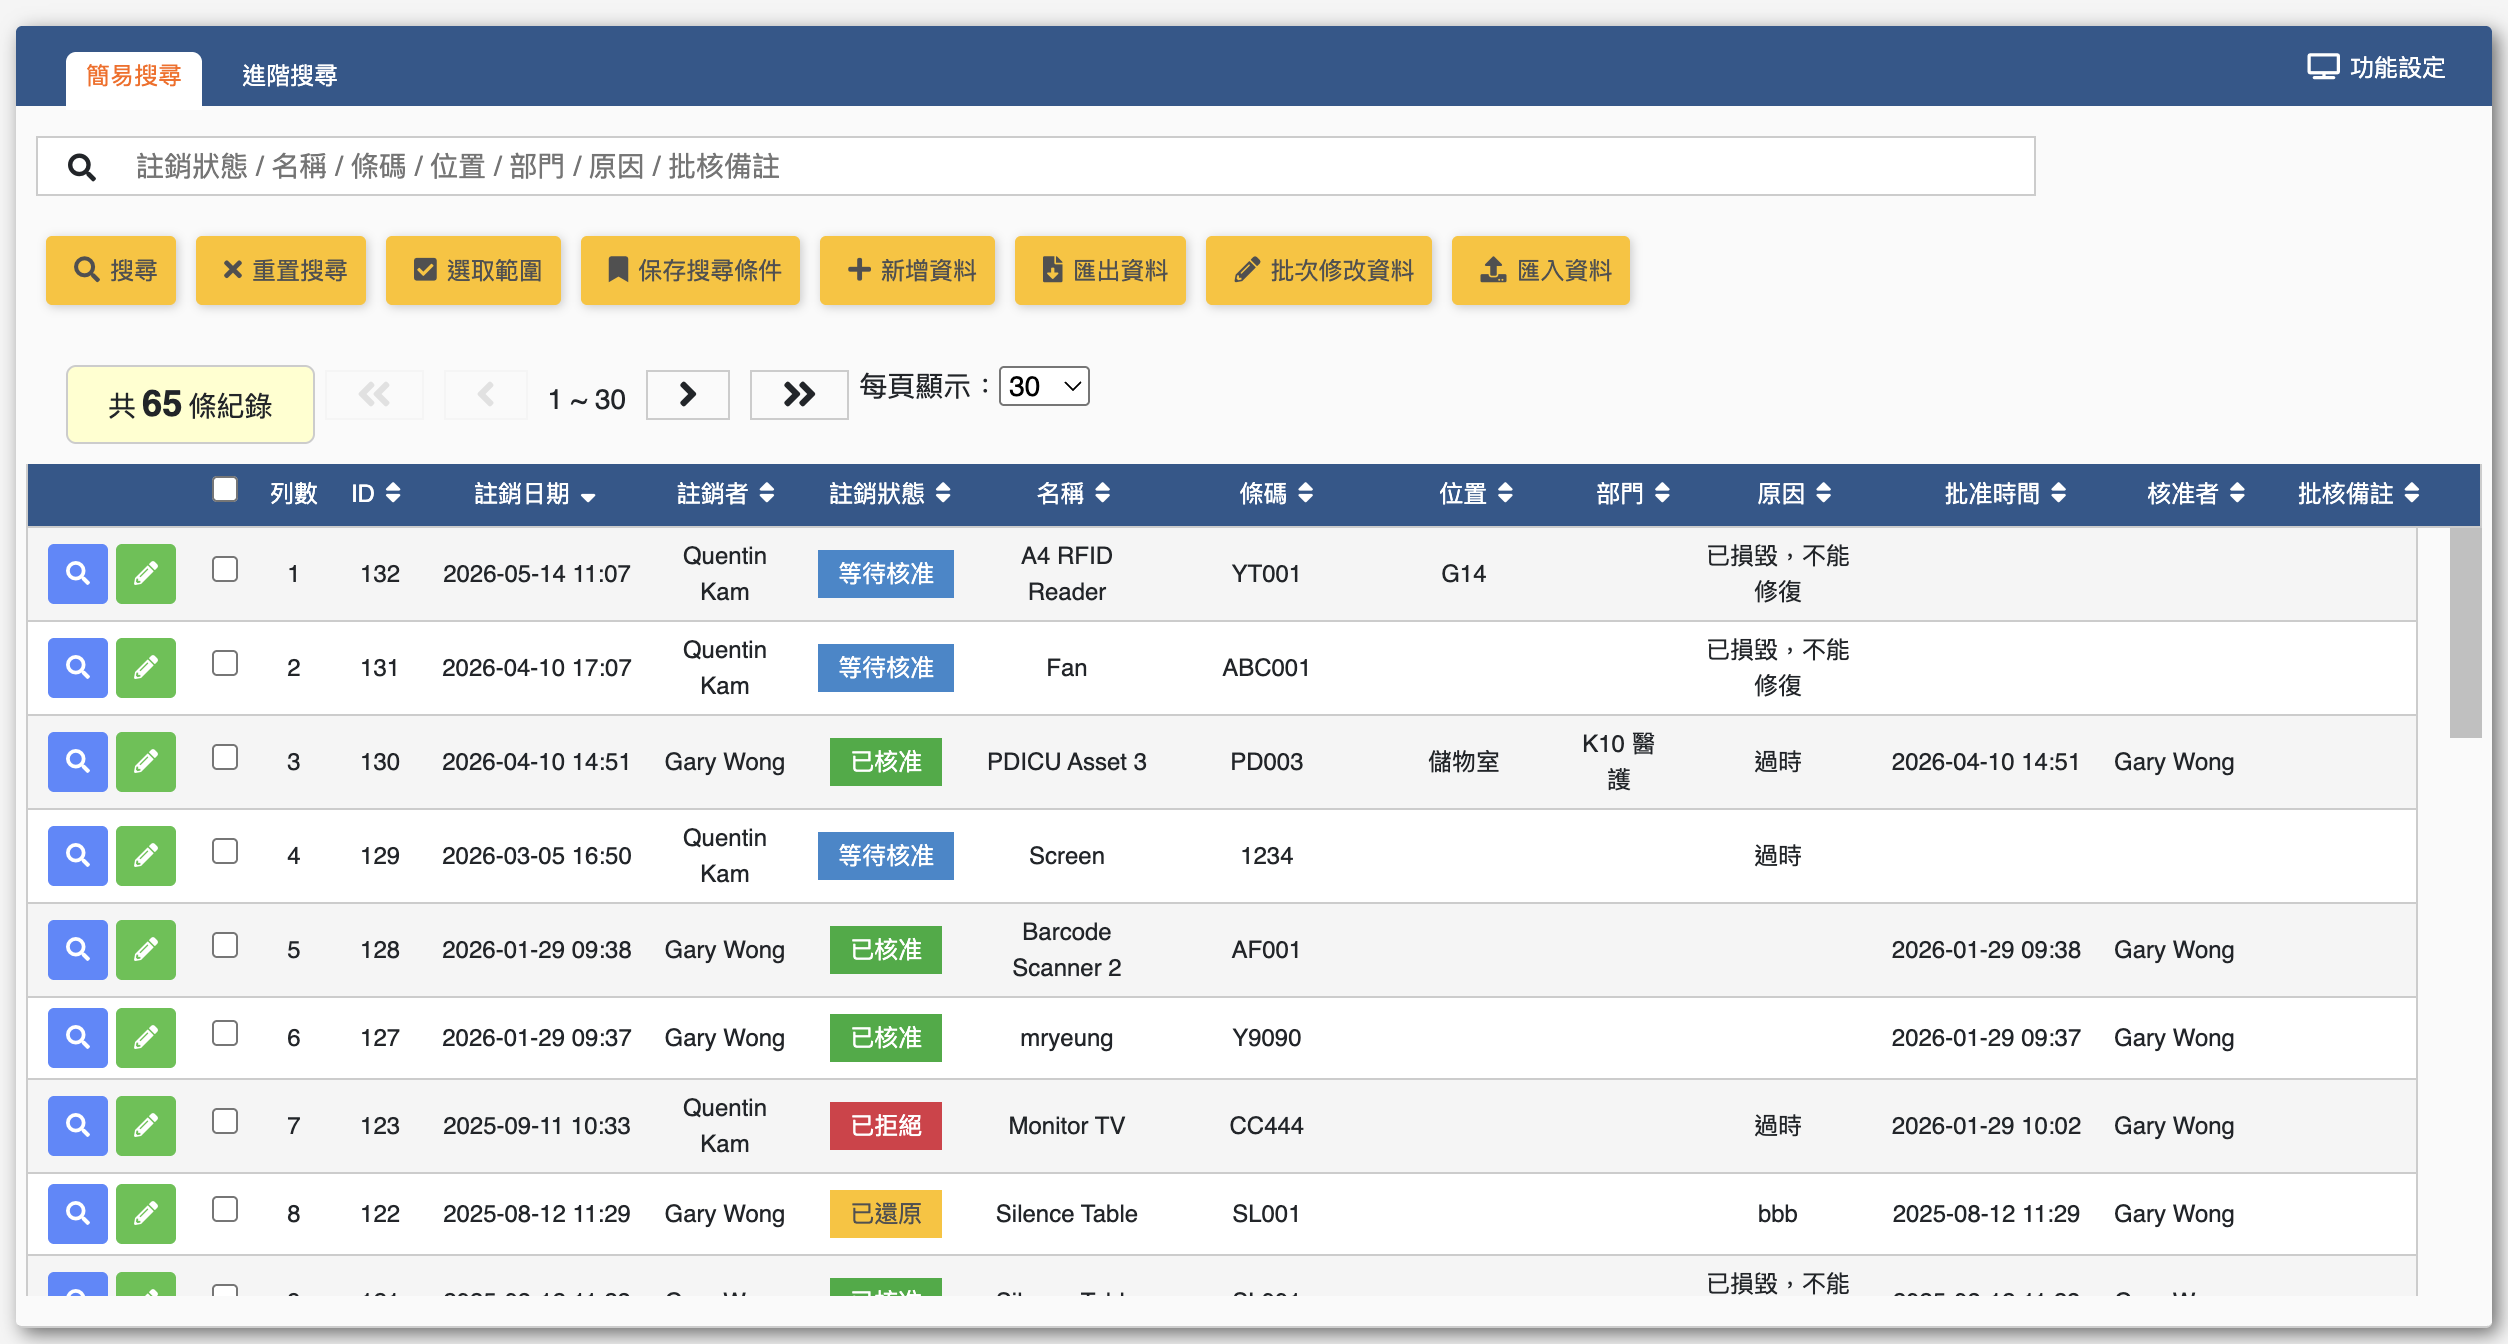Viewport: 2508px width, 1344px height.
Task: Sort by 批准時間 column header
Action: click(x=2005, y=493)
